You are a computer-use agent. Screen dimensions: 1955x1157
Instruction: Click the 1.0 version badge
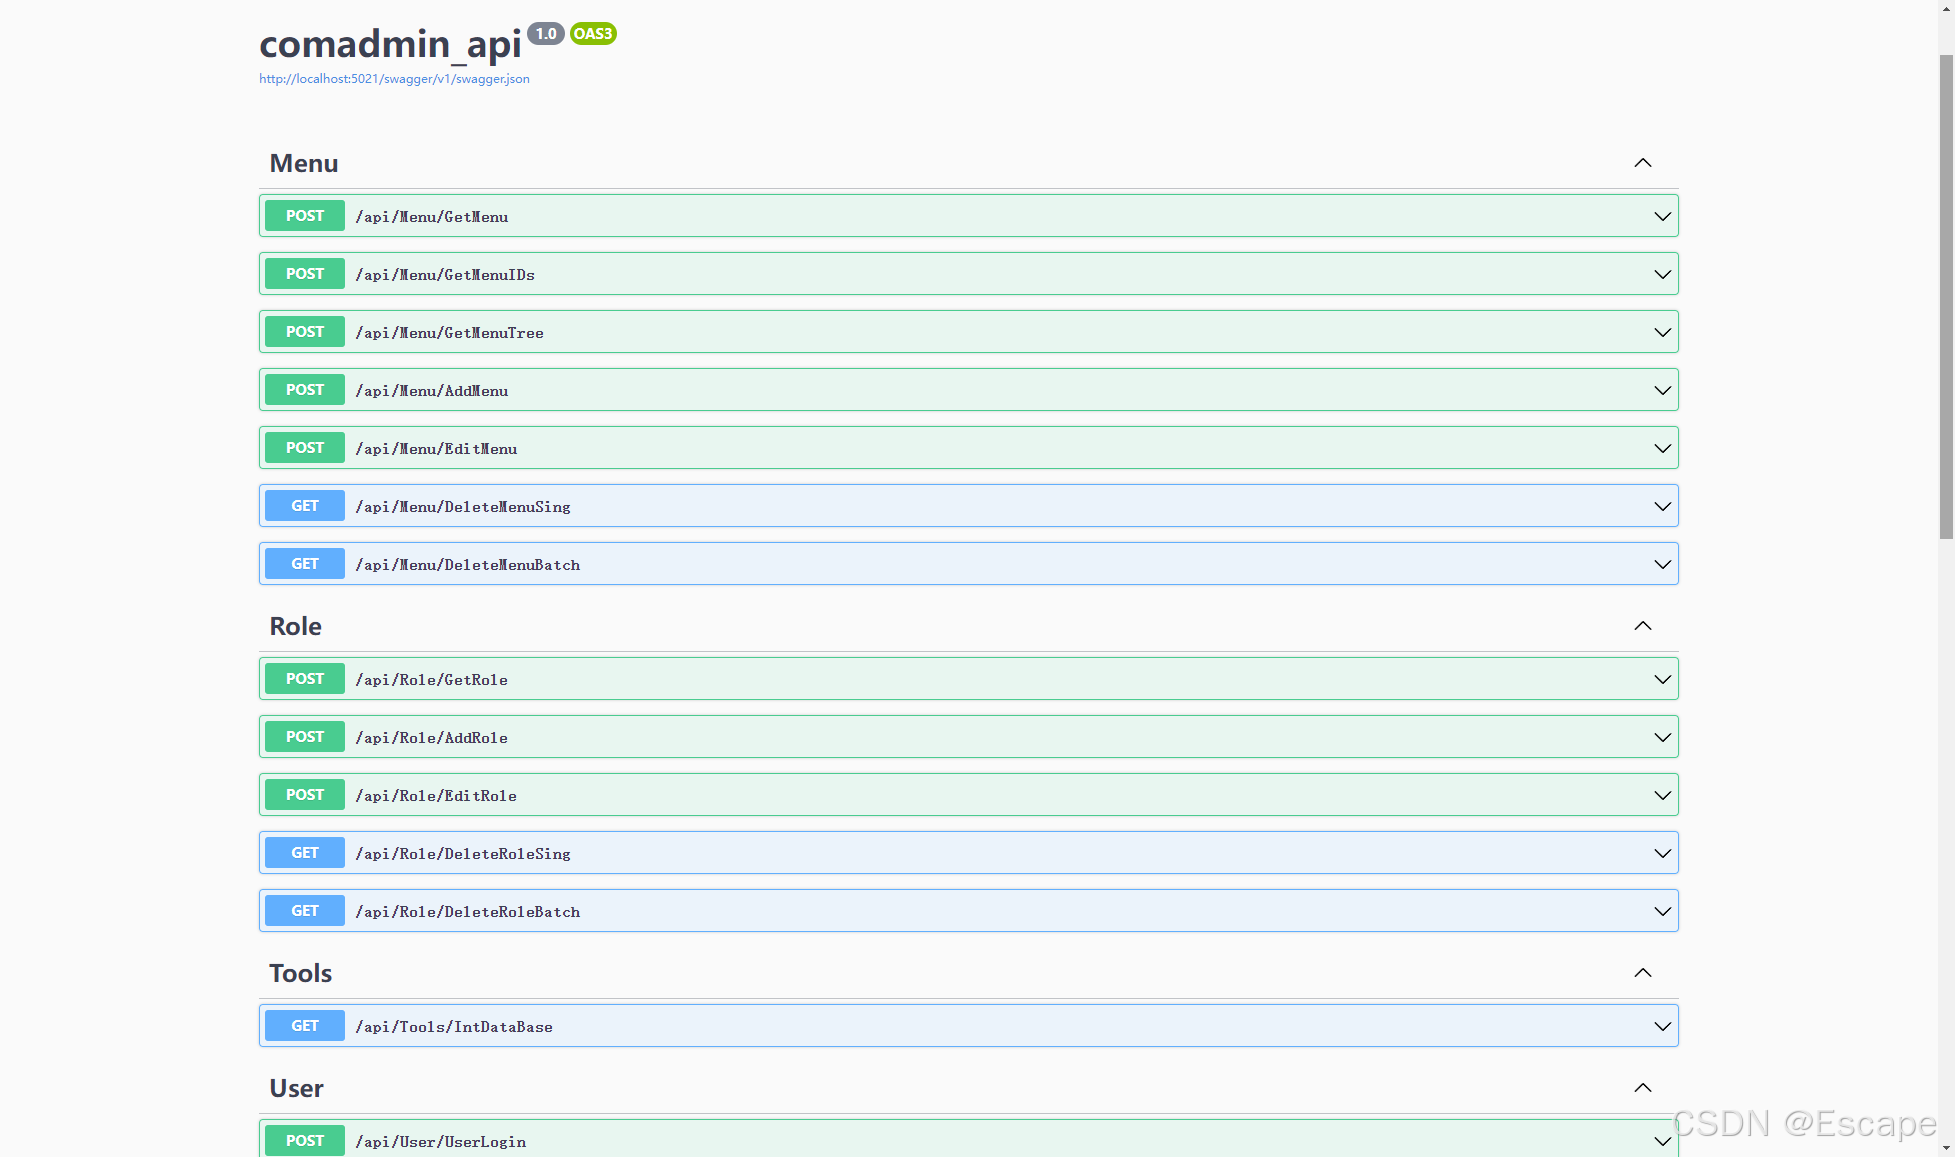tap(546, 34)
